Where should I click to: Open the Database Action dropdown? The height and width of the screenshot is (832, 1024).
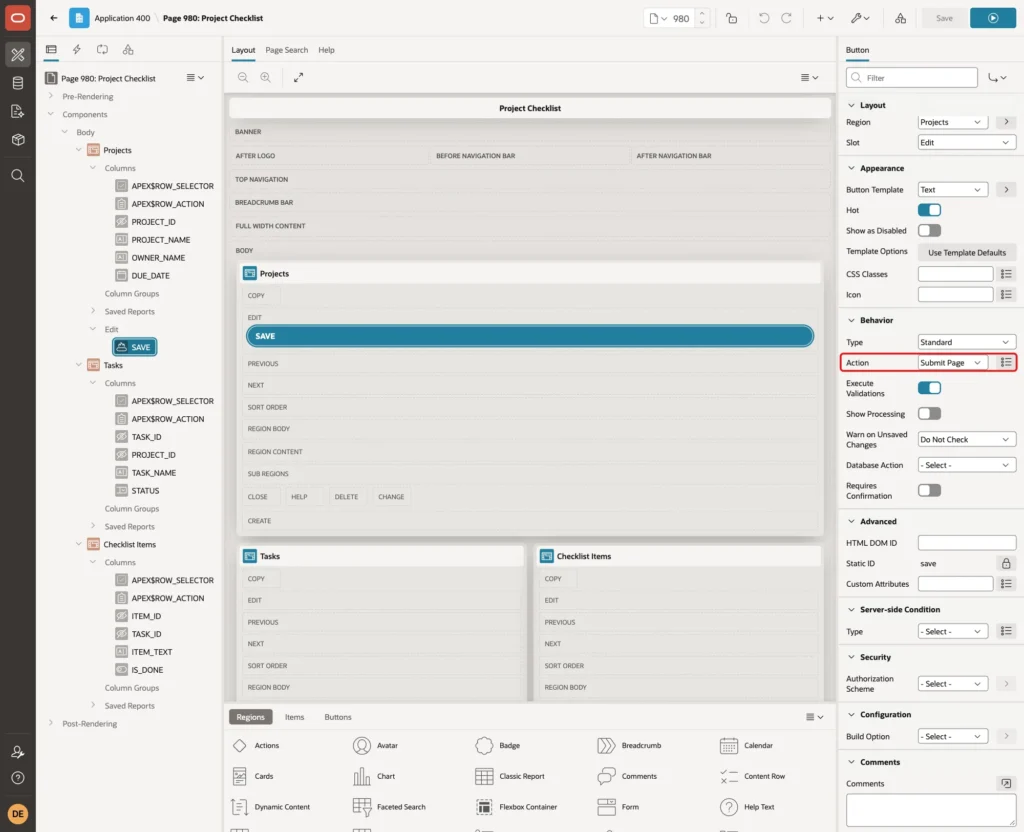(x=967, y=465)
